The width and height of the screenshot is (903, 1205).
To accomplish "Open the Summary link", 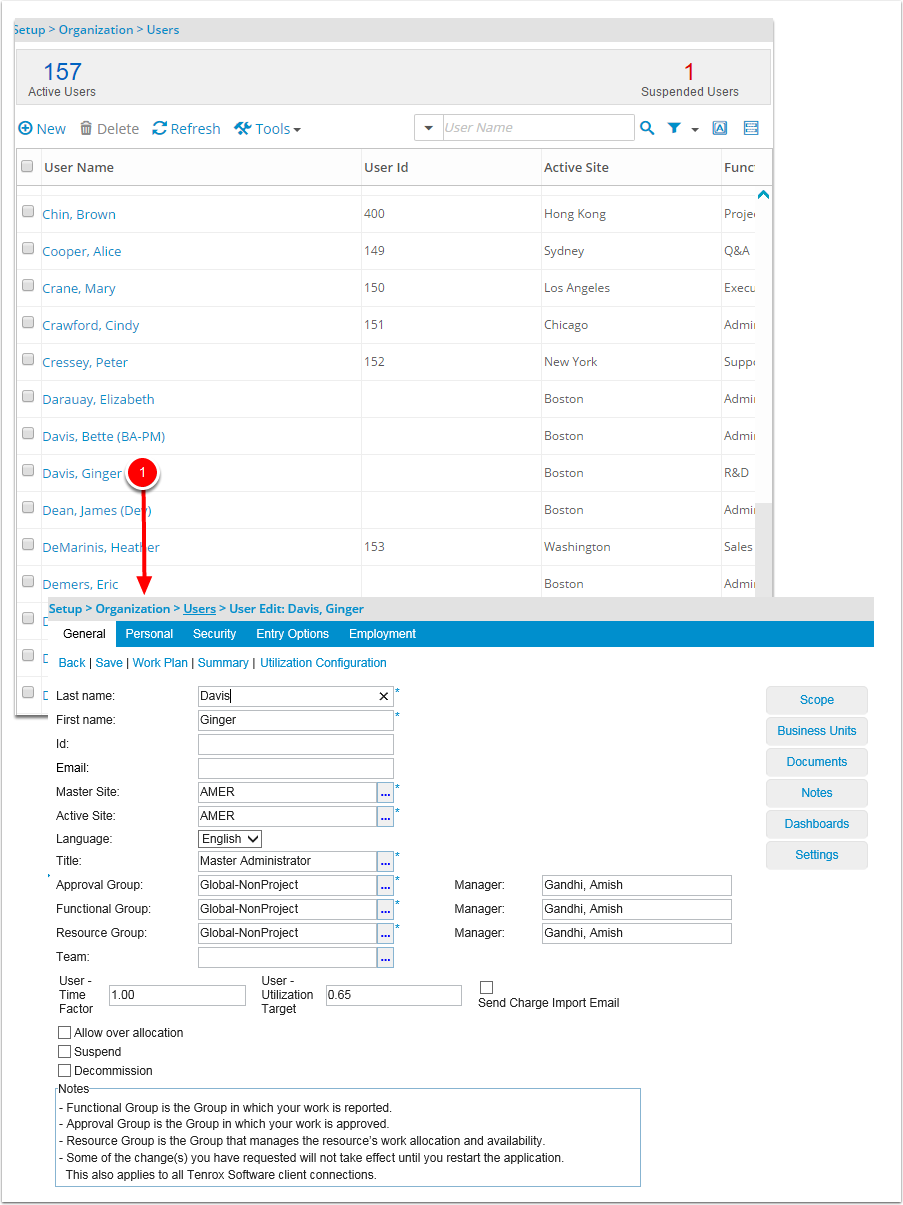I will (x=223, y=663).
